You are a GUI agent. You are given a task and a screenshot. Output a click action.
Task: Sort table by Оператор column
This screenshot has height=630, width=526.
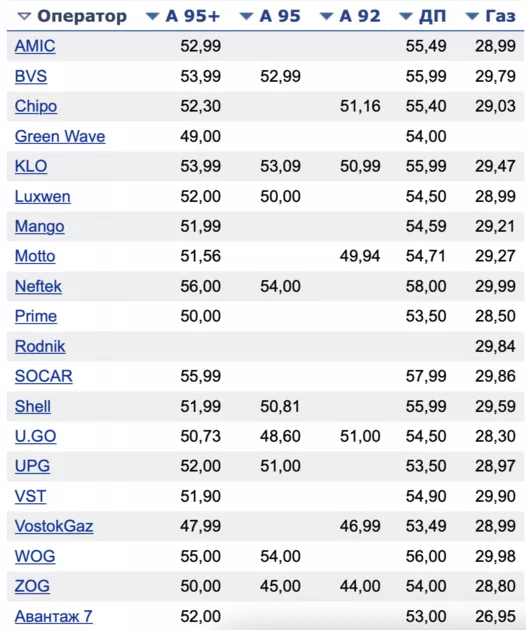click(x=72, y=16)
